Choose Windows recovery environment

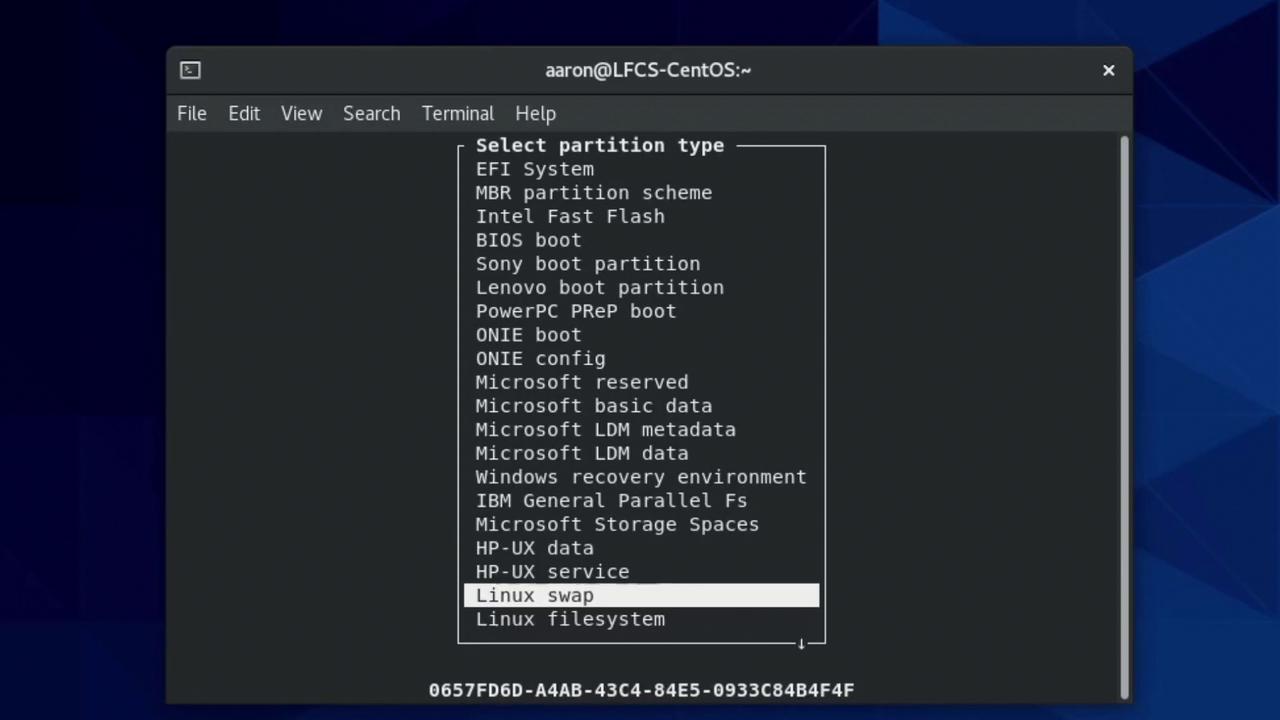(641, 477)
